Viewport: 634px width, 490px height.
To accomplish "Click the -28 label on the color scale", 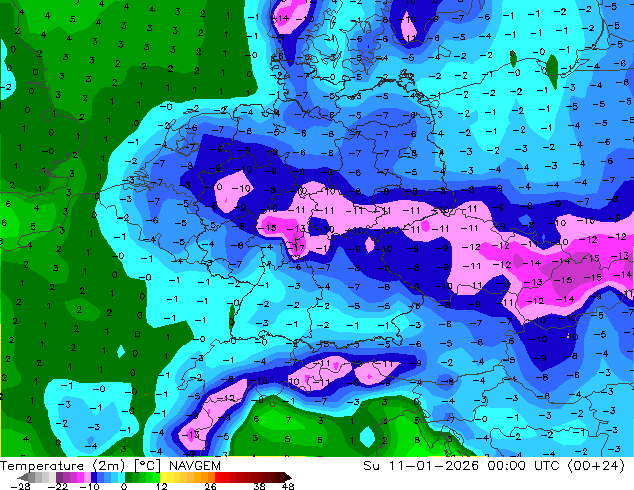I will click(20, 486).
